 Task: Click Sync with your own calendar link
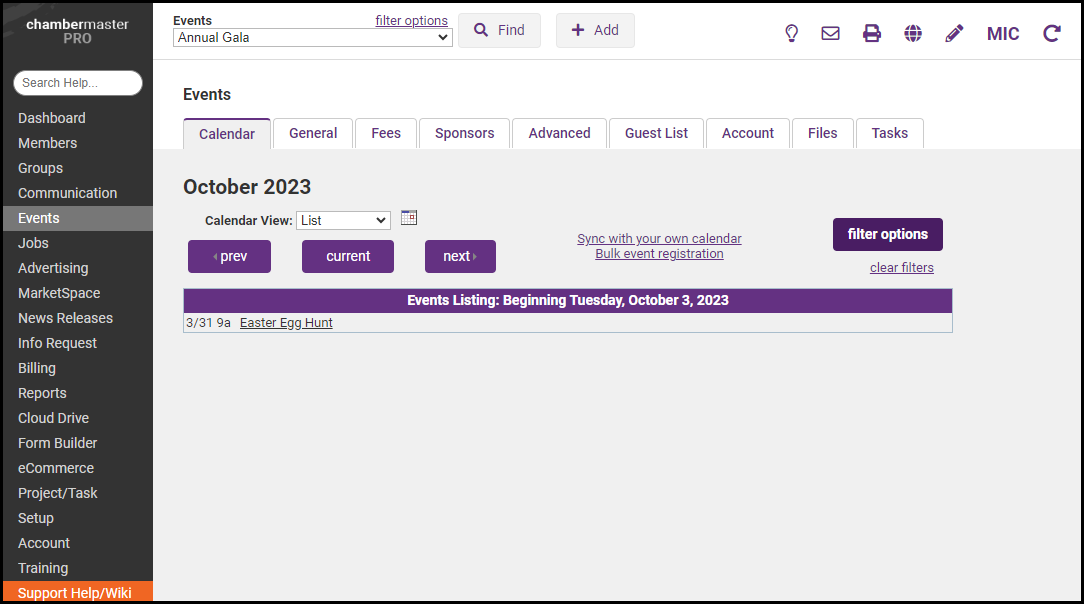659,239
